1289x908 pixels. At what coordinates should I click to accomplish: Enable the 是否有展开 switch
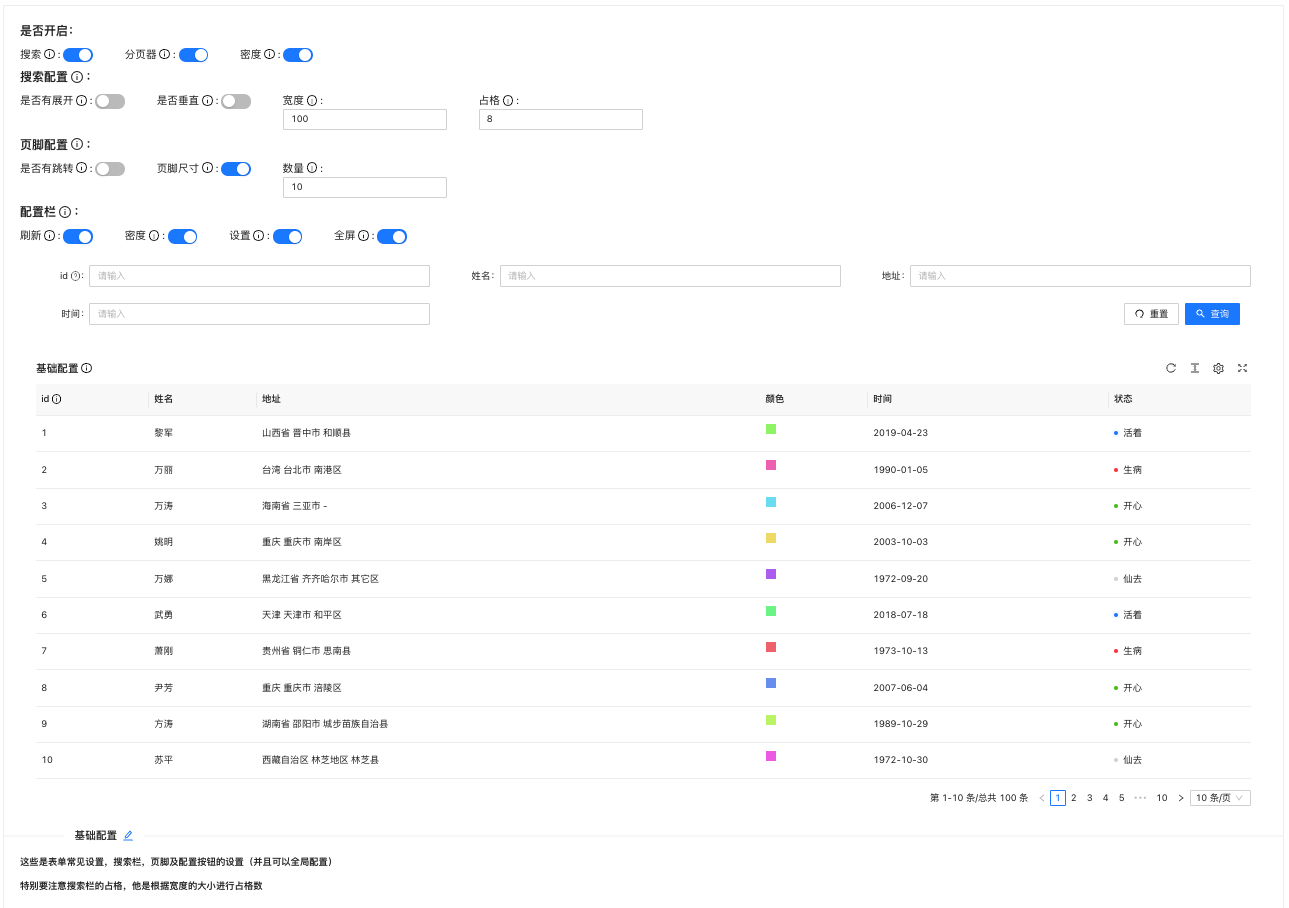(110, 101)
